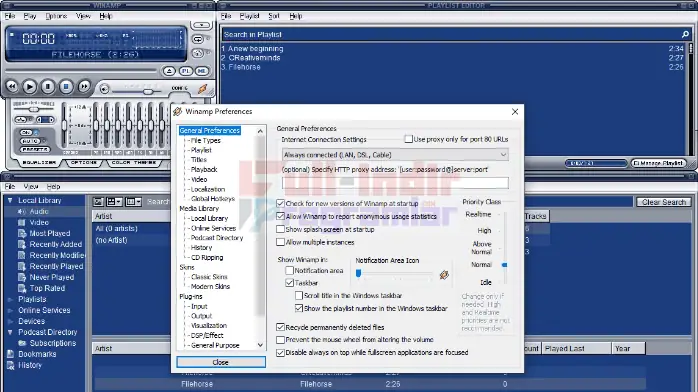Open Video under Local Library

point(39,222)
